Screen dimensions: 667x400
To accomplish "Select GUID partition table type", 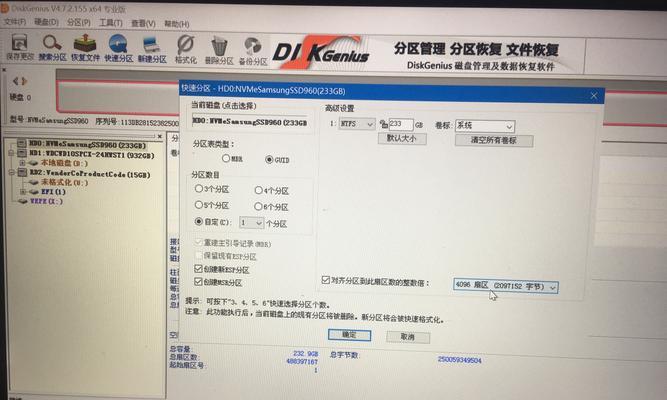I will tap(269, 160).
